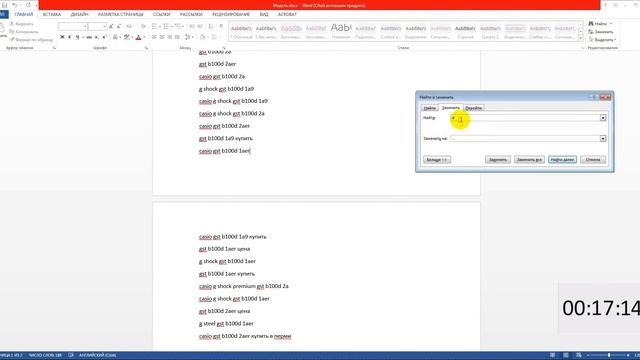Click Заменить in ribbon editing group
Screen dimensions: 640x360
(601, 32)
